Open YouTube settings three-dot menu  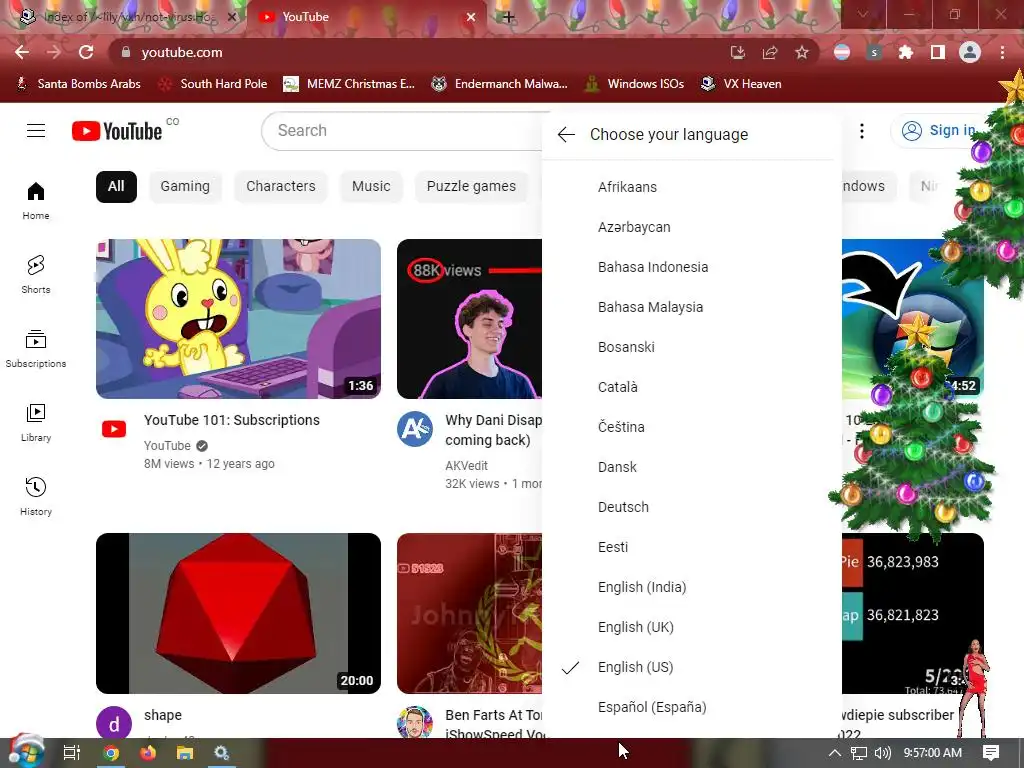pos(862,131)
